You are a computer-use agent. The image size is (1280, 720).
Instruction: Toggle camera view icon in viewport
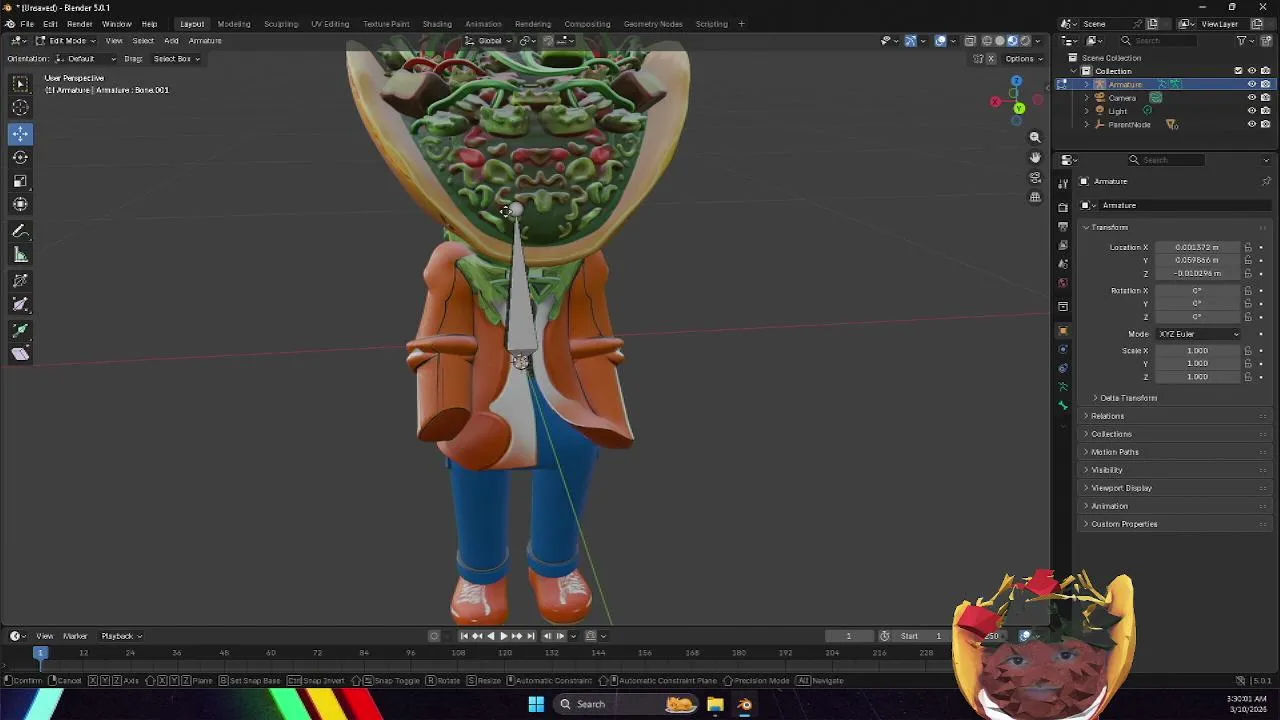click(1035, 177)
